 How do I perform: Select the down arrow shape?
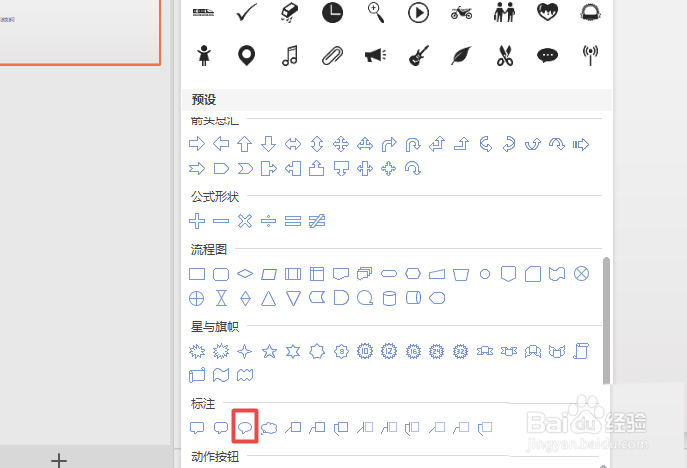pos(269,144)
